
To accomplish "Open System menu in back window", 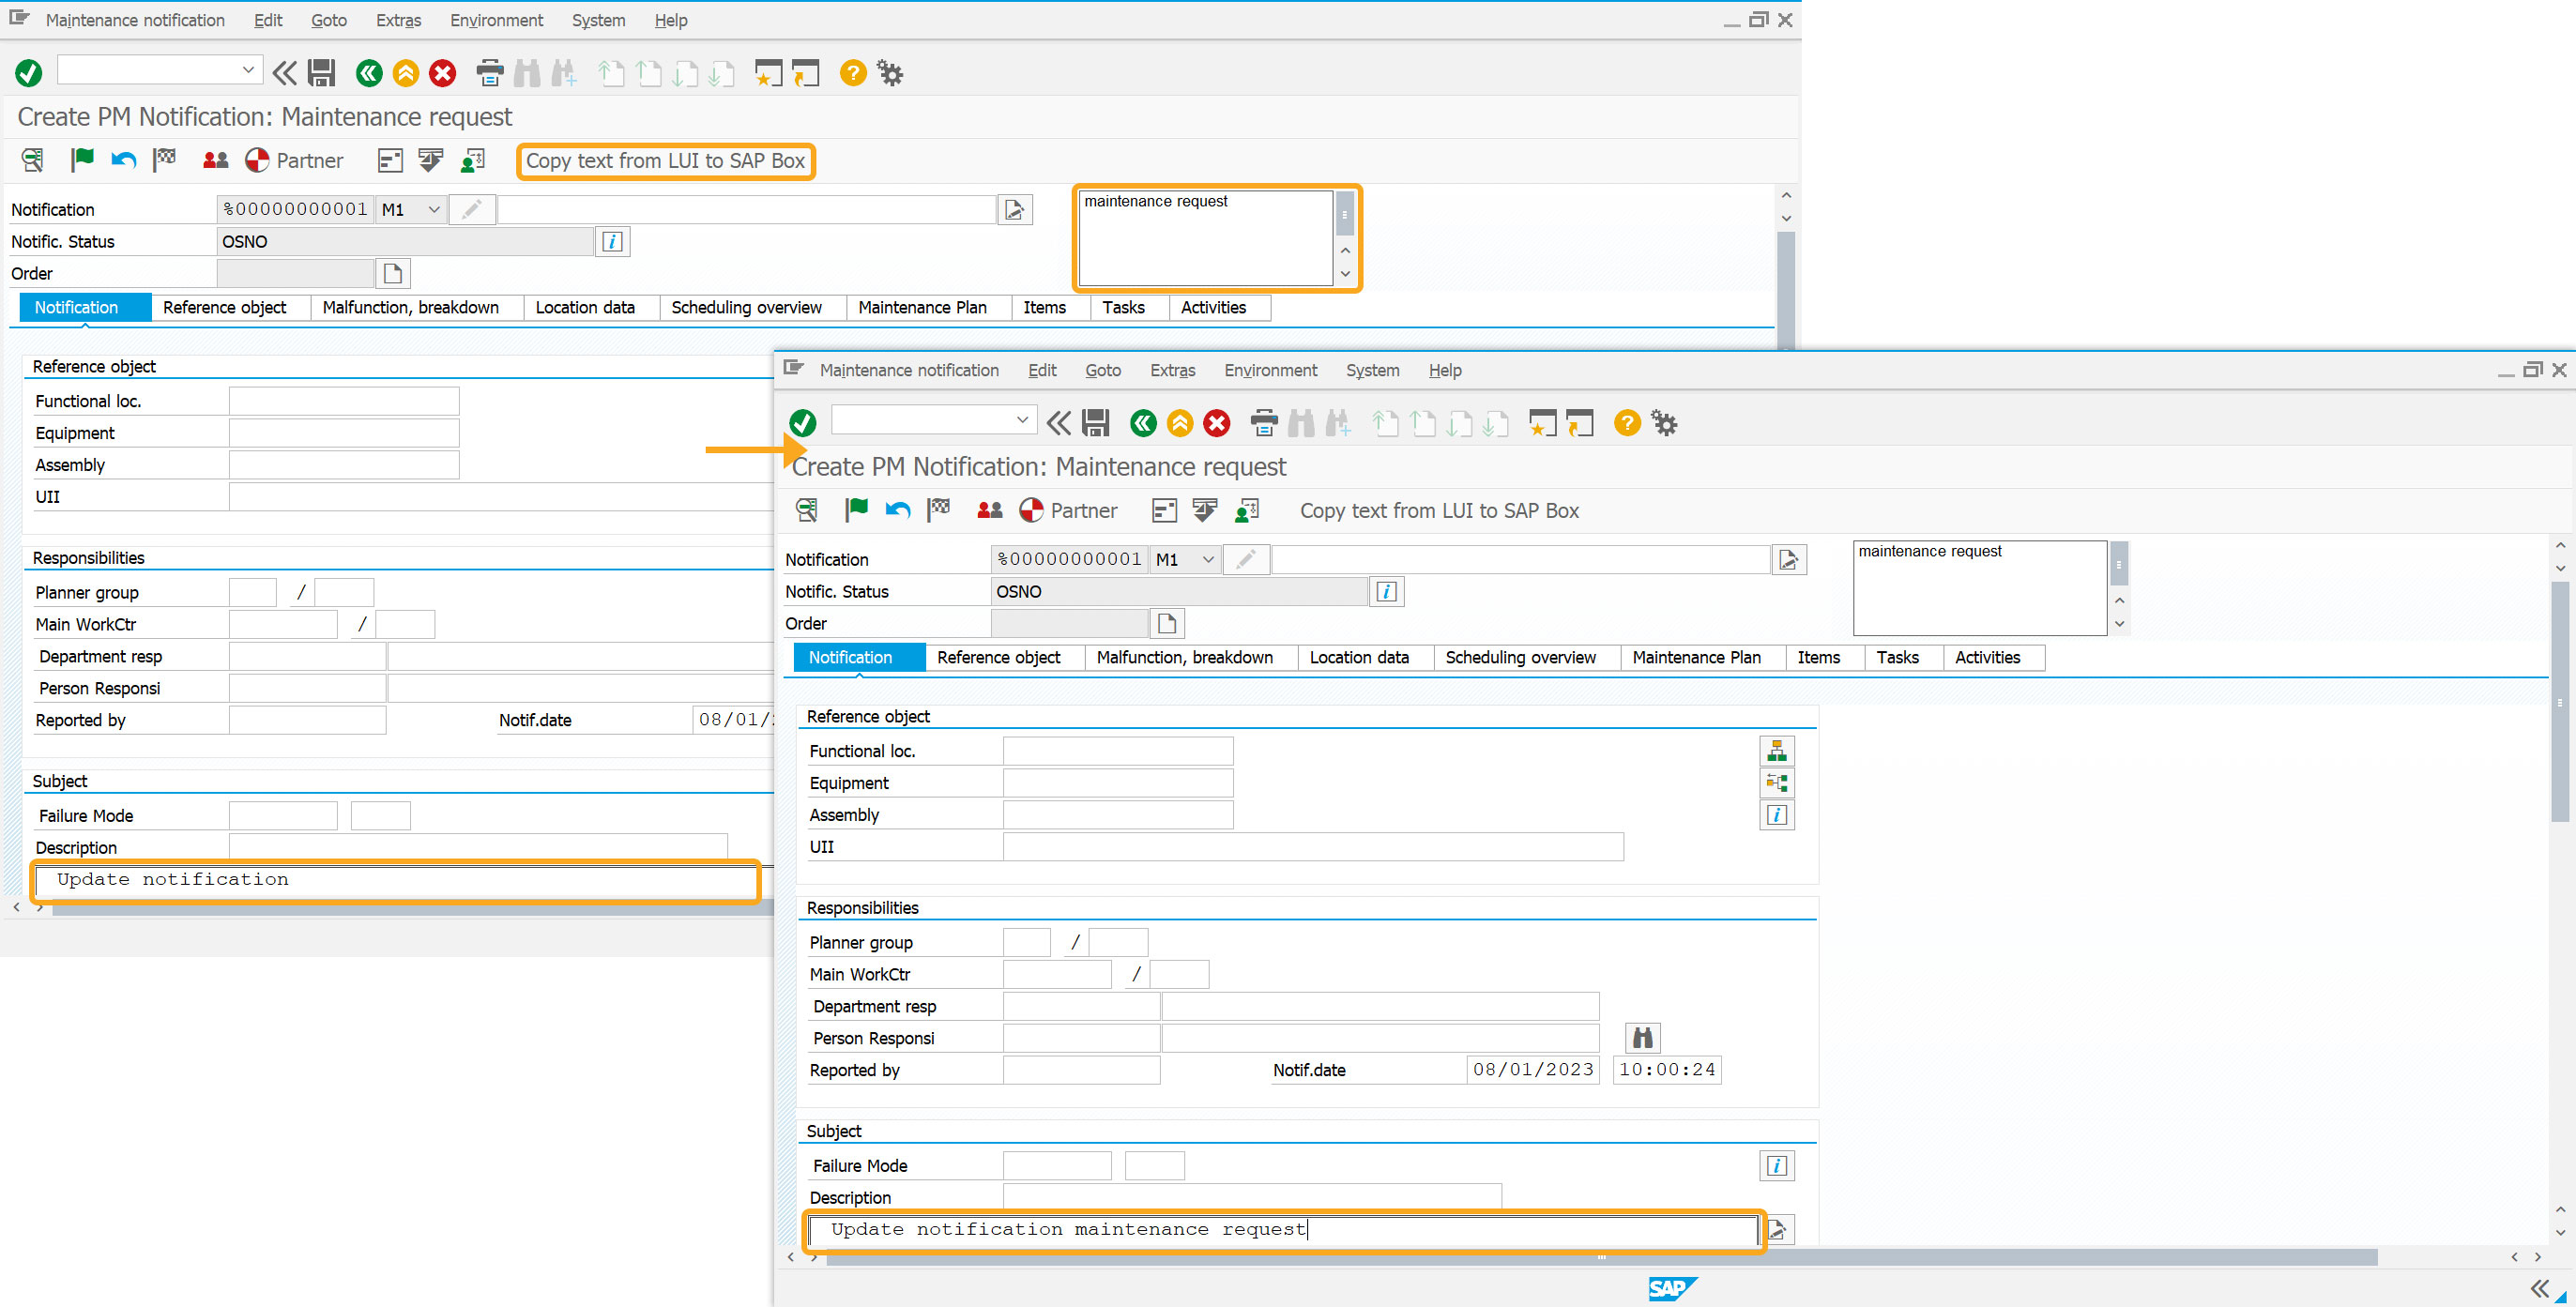I will pos(598,20).
